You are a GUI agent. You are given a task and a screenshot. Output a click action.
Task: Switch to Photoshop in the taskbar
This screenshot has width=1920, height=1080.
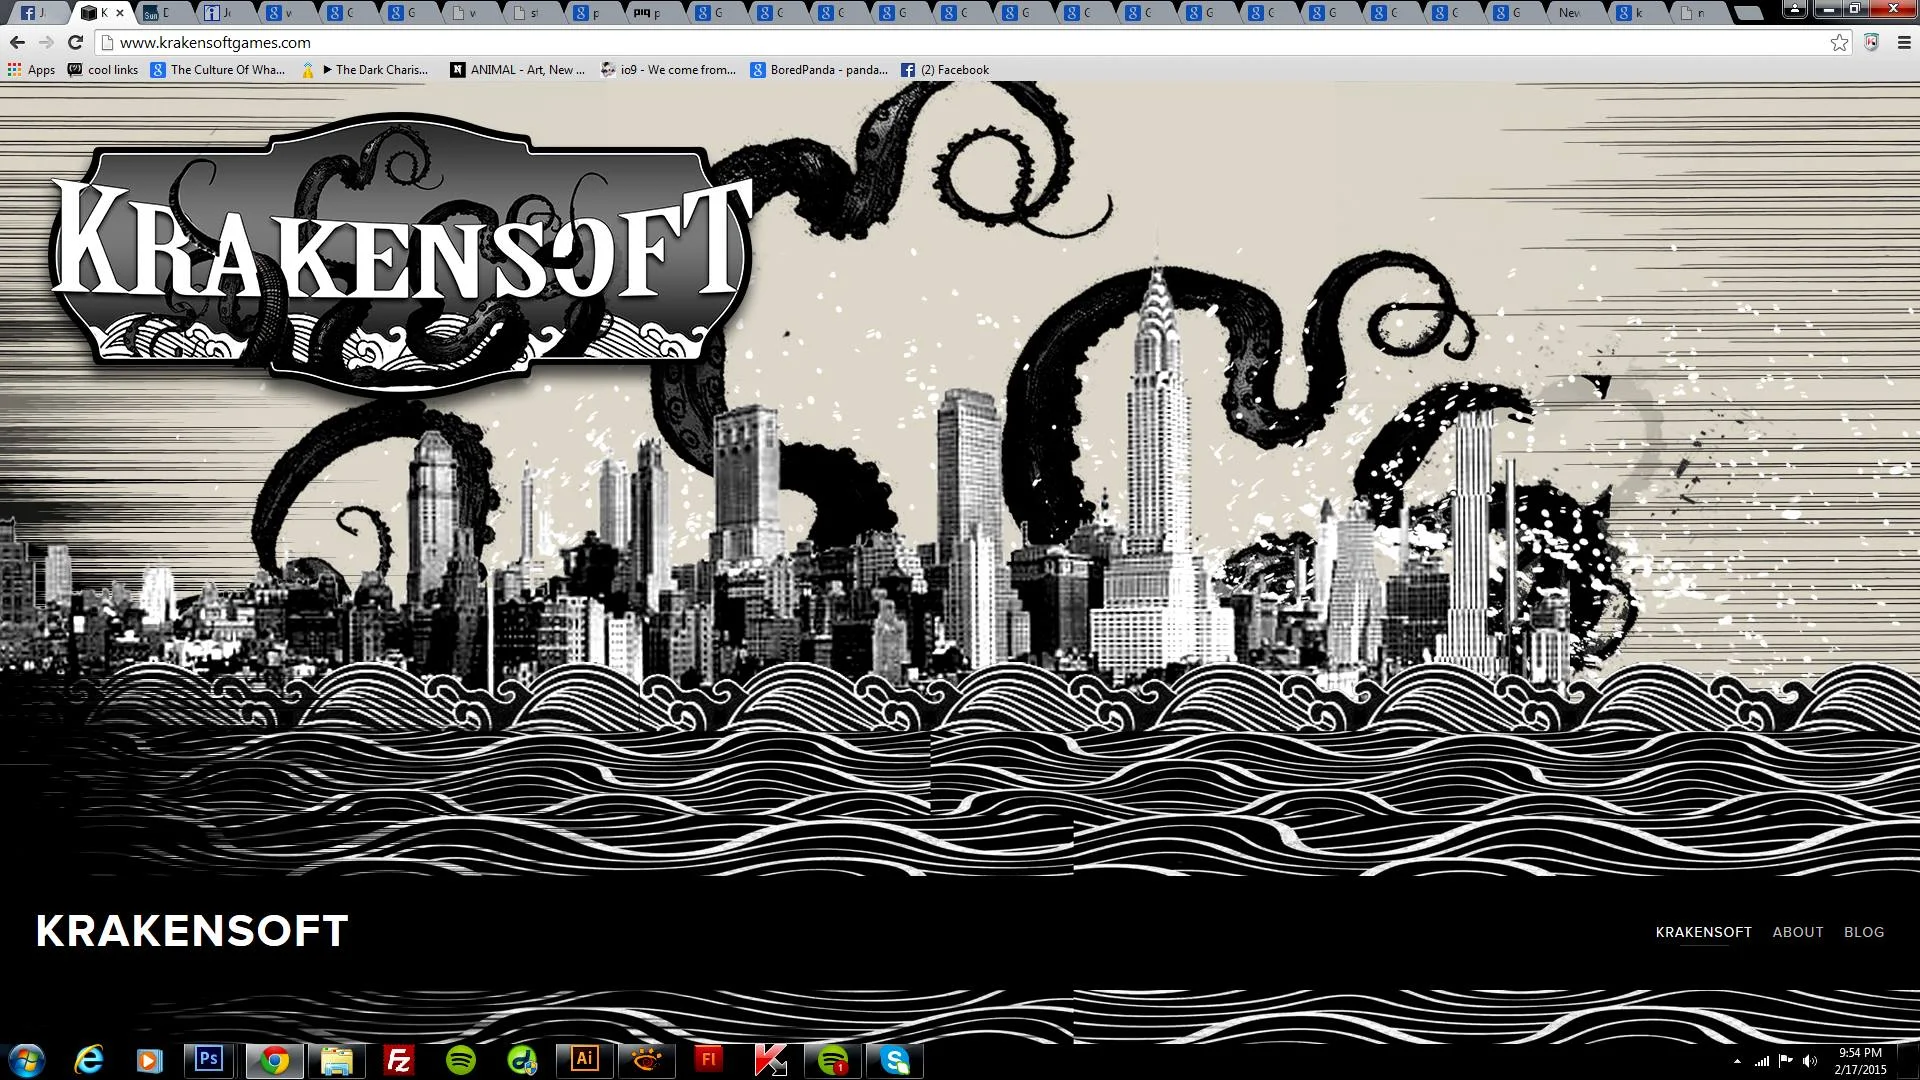(210, 1060)
